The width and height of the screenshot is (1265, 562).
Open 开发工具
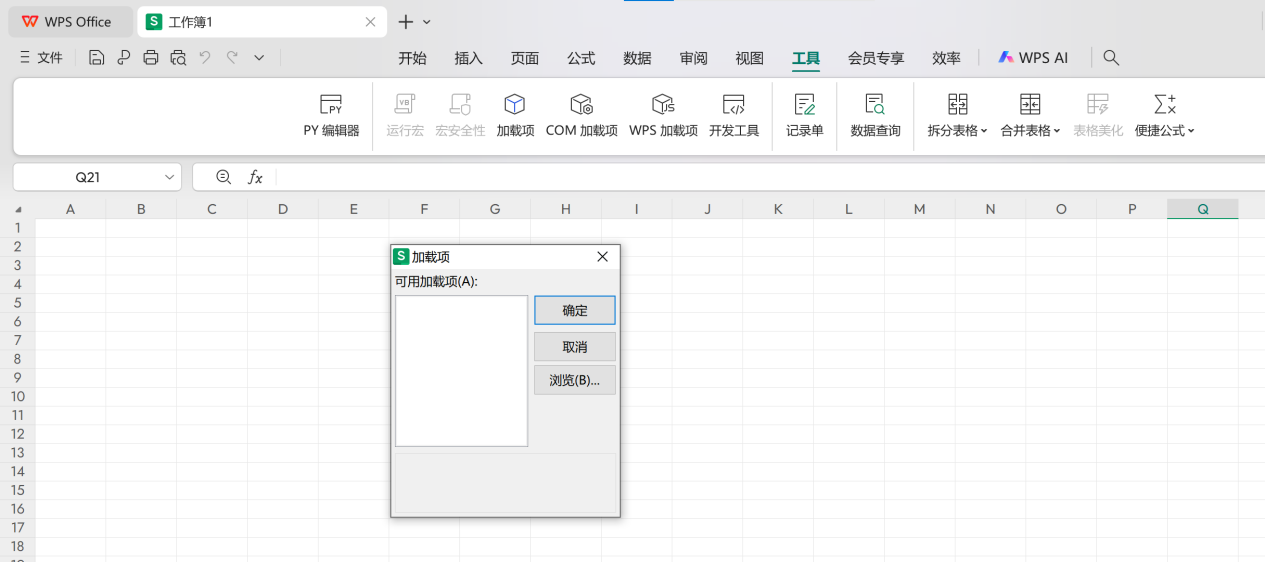(x=734, y=116)
